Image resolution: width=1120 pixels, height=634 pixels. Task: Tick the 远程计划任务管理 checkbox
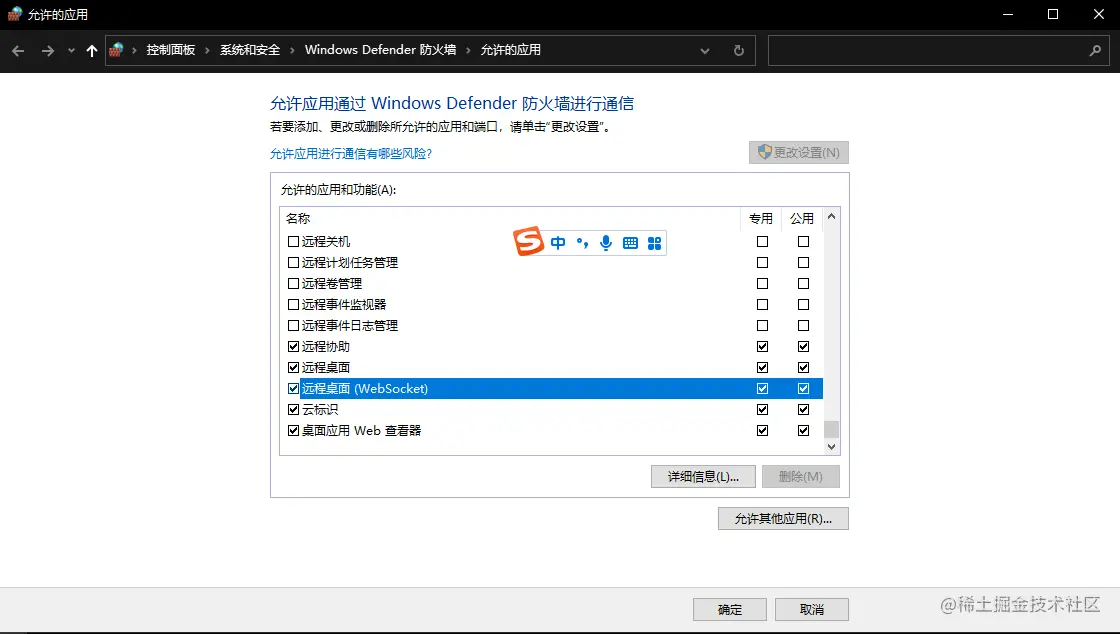293,263
